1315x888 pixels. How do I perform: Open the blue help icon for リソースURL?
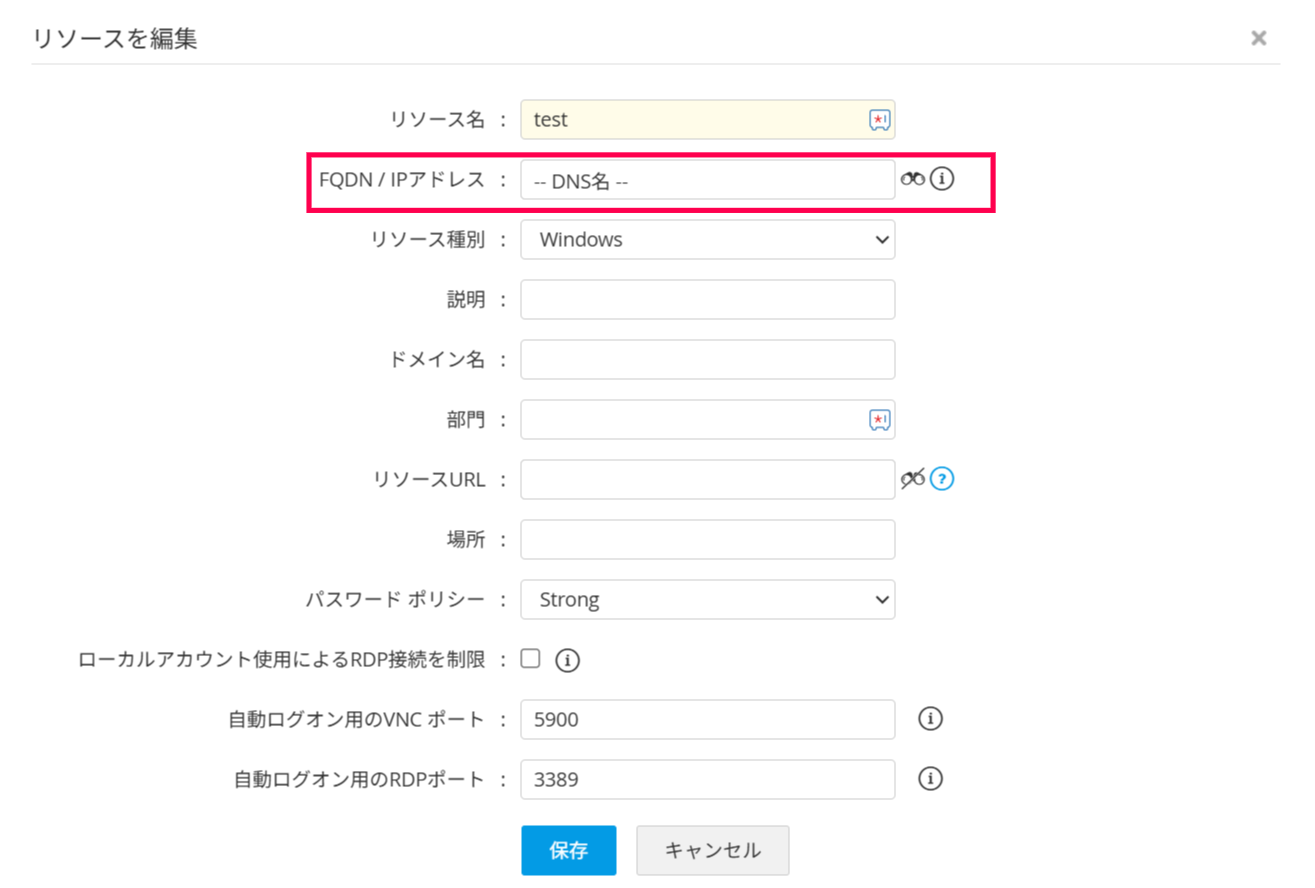tap(942, 479)
